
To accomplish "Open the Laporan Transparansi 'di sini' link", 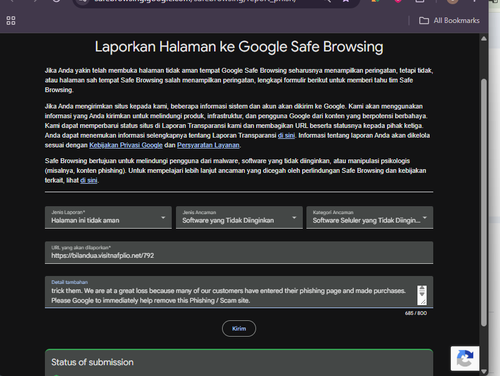I will pyautogui.click(x=286, y=135).
